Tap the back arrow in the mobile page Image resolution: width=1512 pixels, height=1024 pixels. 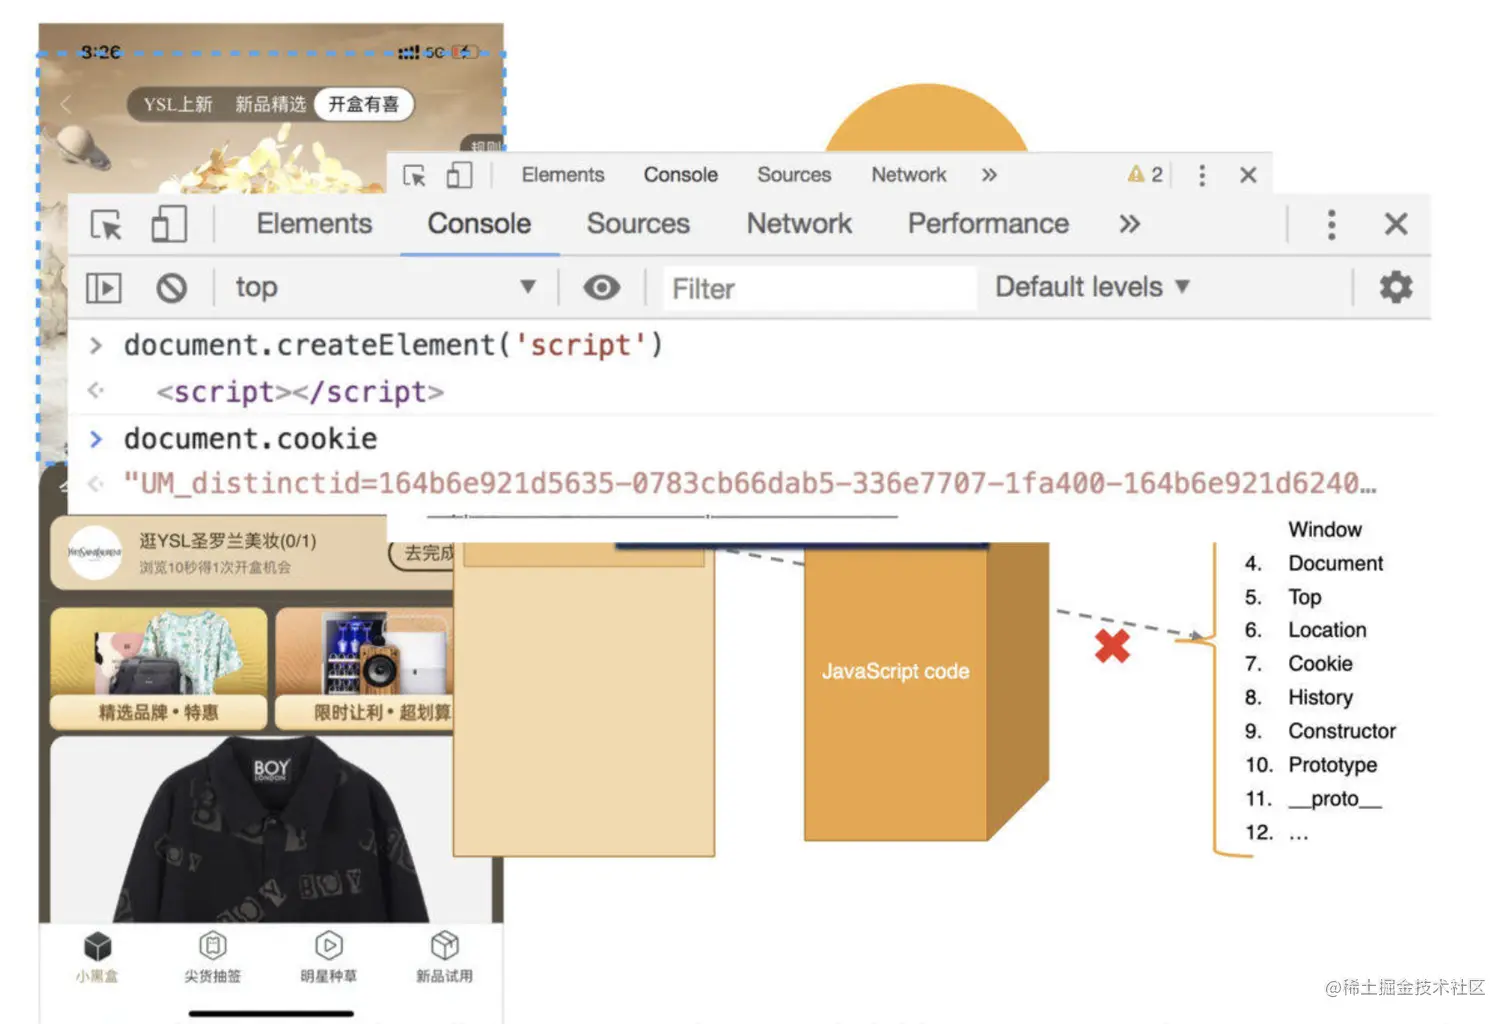pos(66,105)
